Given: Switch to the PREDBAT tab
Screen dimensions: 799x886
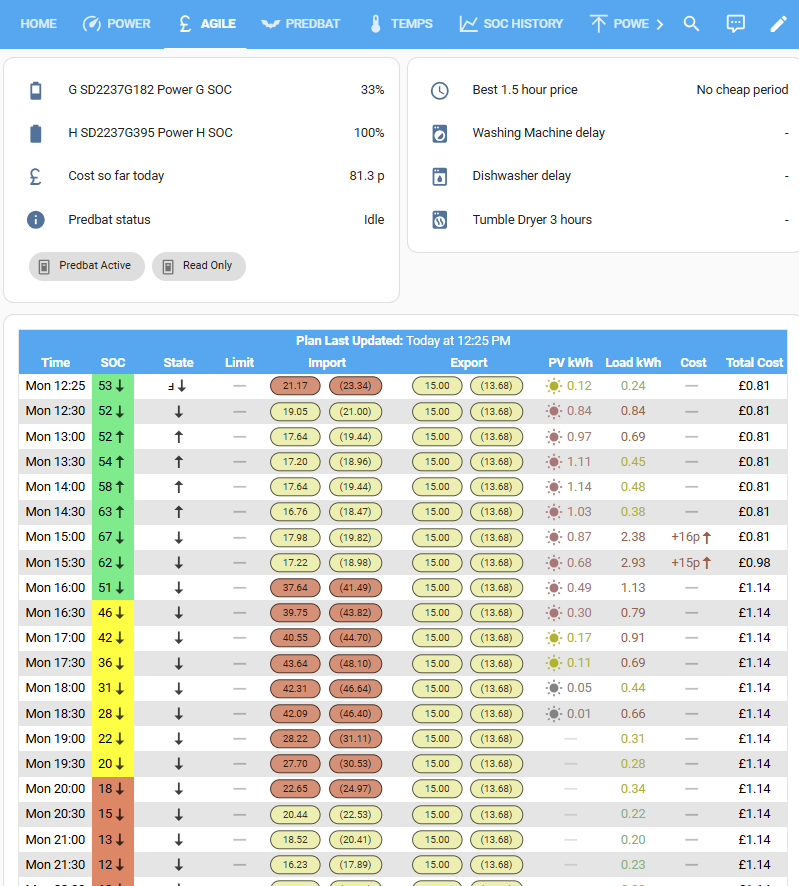Looking at the screenshot, I should click(301, 24).
